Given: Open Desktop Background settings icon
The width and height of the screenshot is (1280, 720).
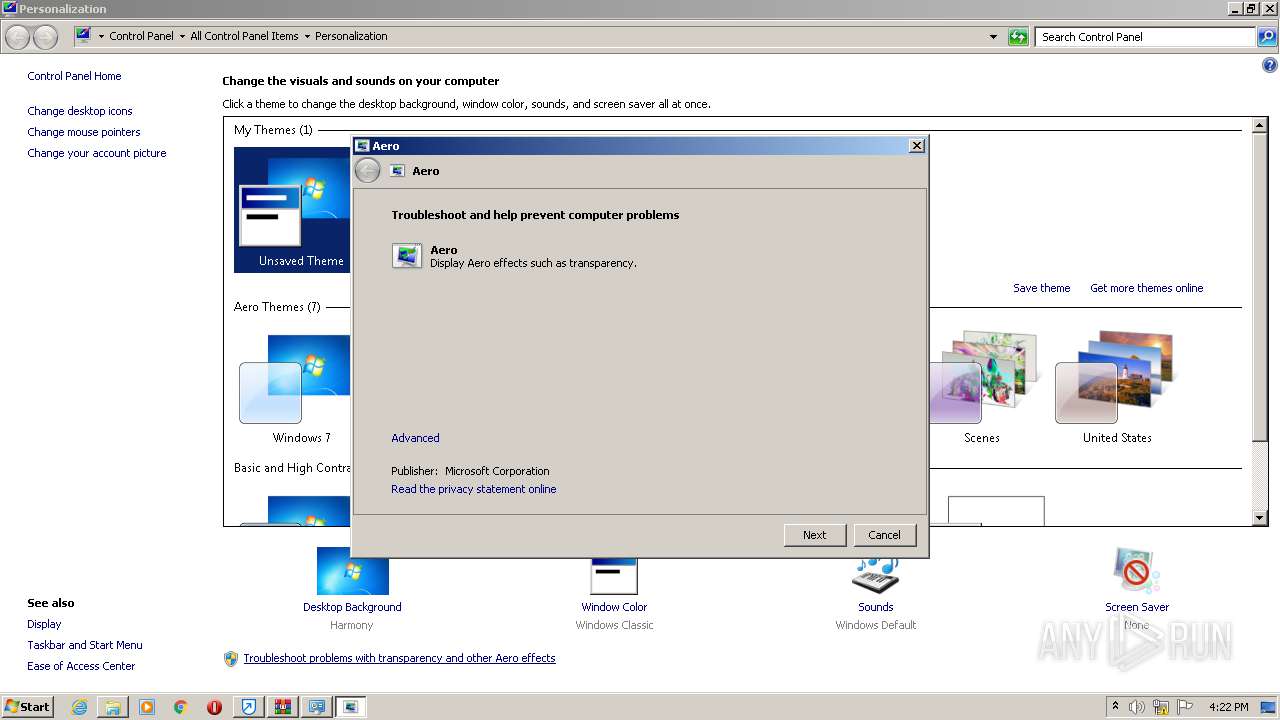Looking at the screenshot, I should point(352,571).
